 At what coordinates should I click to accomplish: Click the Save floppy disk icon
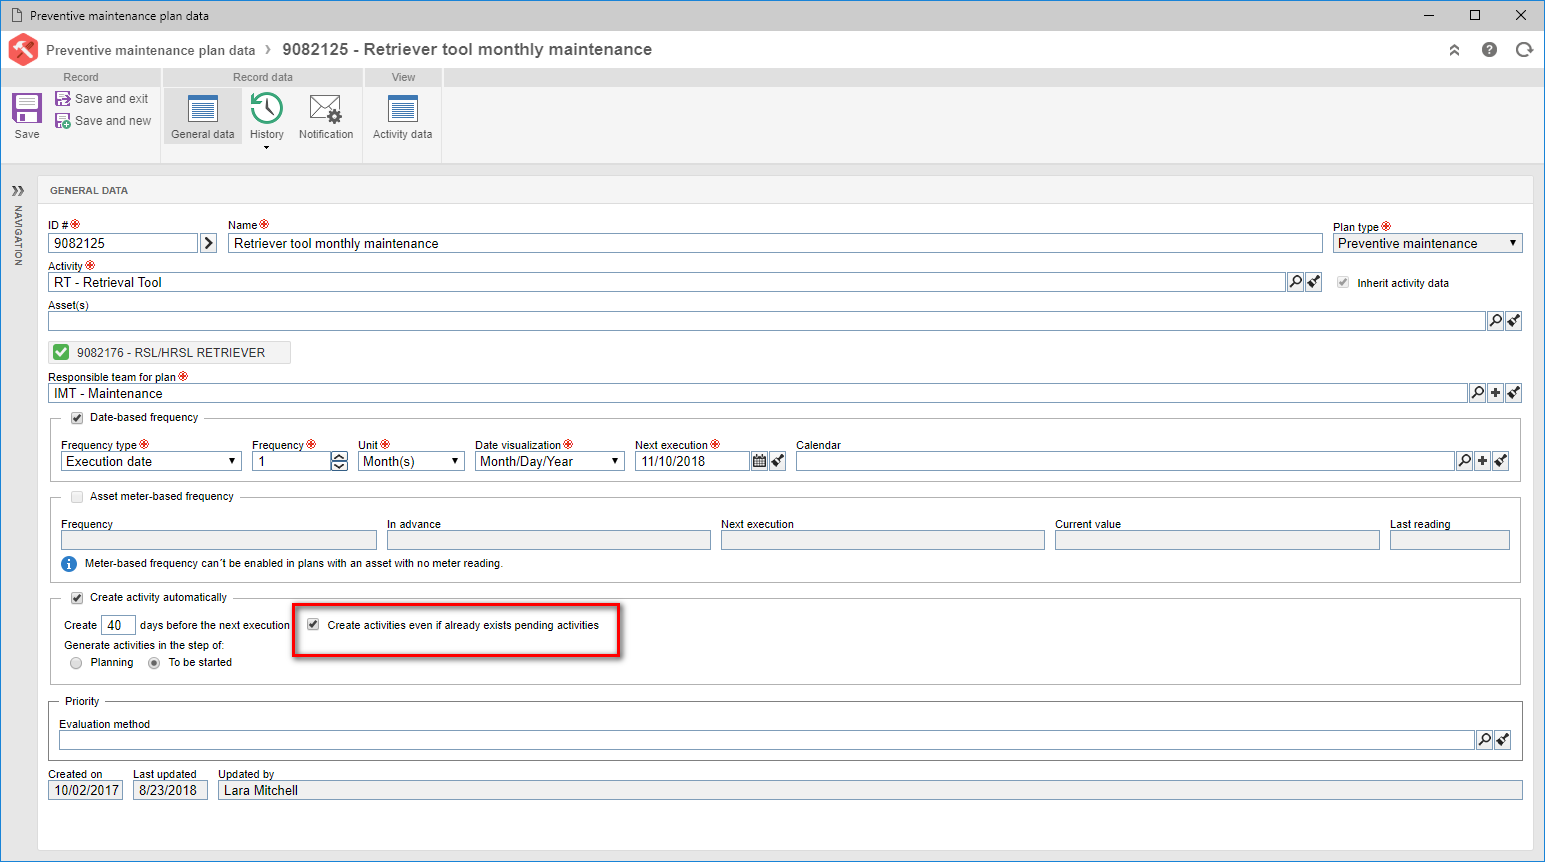click(27, 108)
